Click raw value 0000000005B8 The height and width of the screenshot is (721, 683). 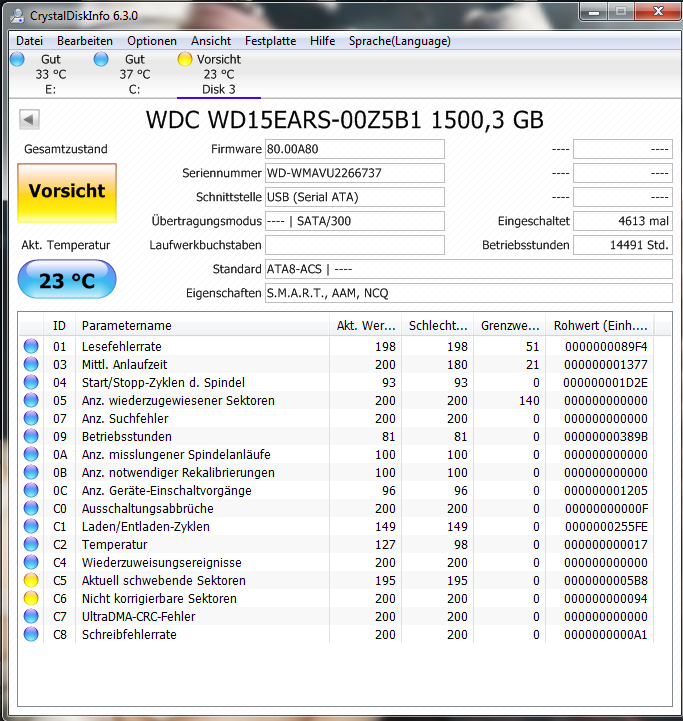point(606,580)
